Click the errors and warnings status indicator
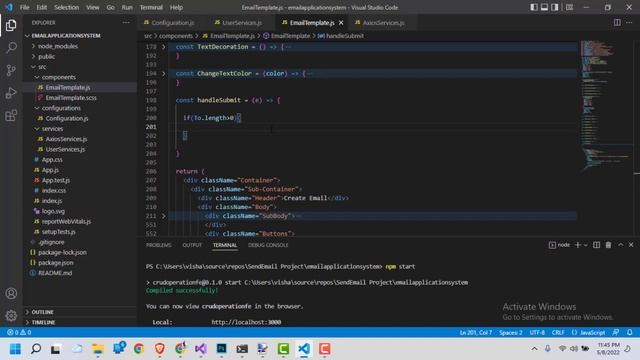This screenshot has width=640, height=360. (x=19, y=332)
